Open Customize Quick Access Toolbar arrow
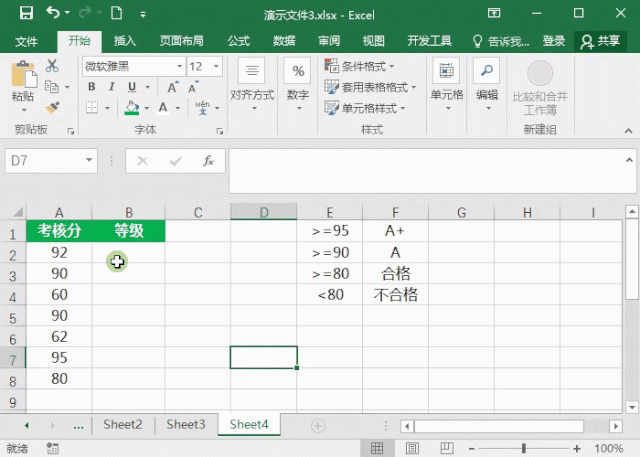 143,15
